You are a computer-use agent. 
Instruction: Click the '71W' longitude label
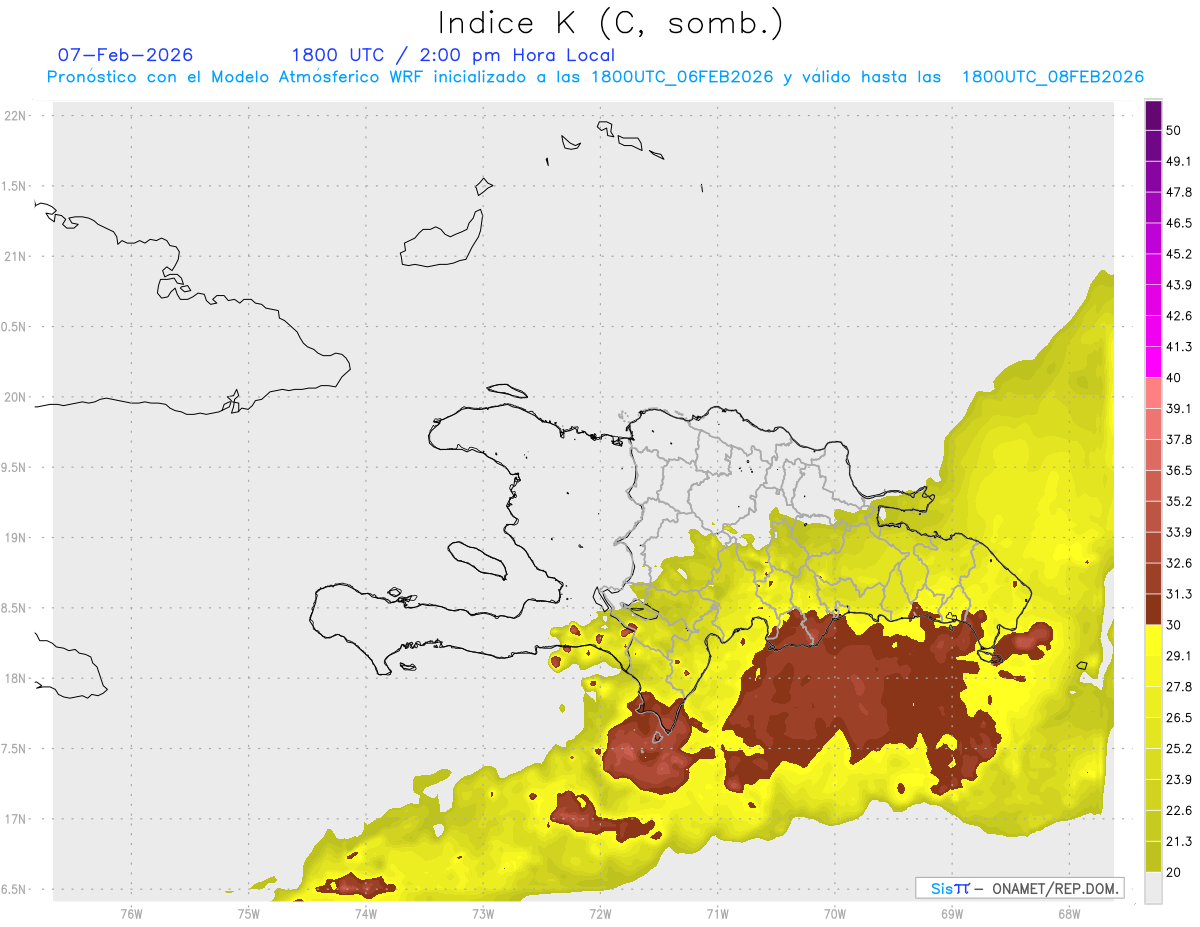point(717,913)
